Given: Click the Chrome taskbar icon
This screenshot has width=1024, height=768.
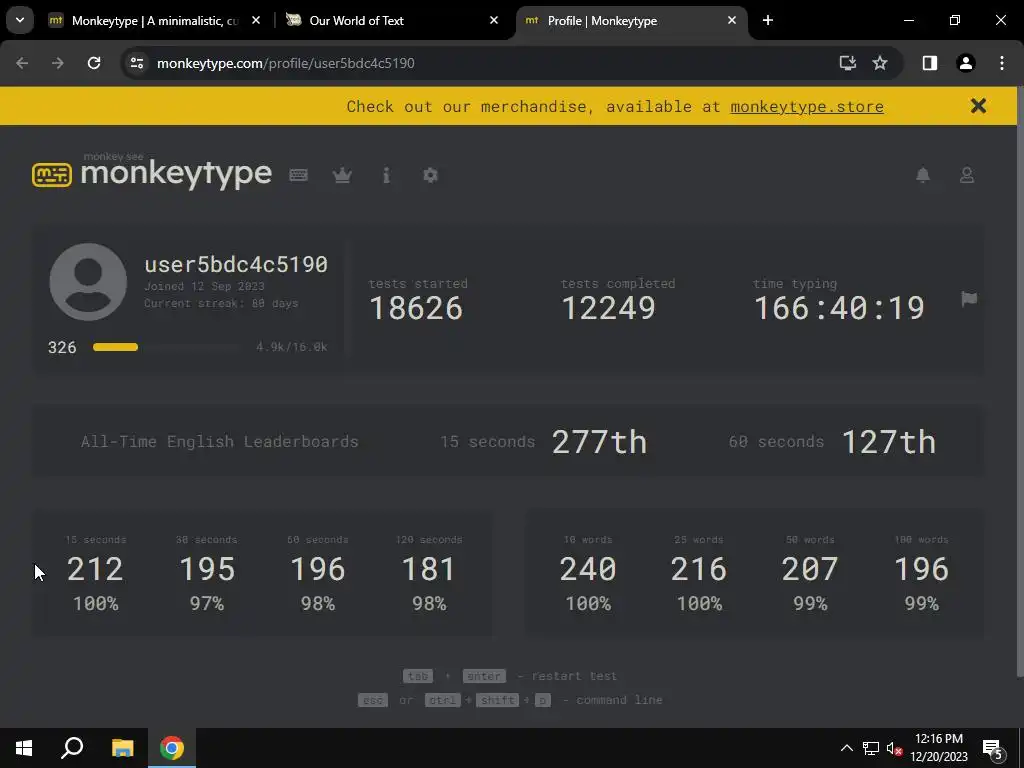Looking at the screenshot, I should tap(172, 748).
